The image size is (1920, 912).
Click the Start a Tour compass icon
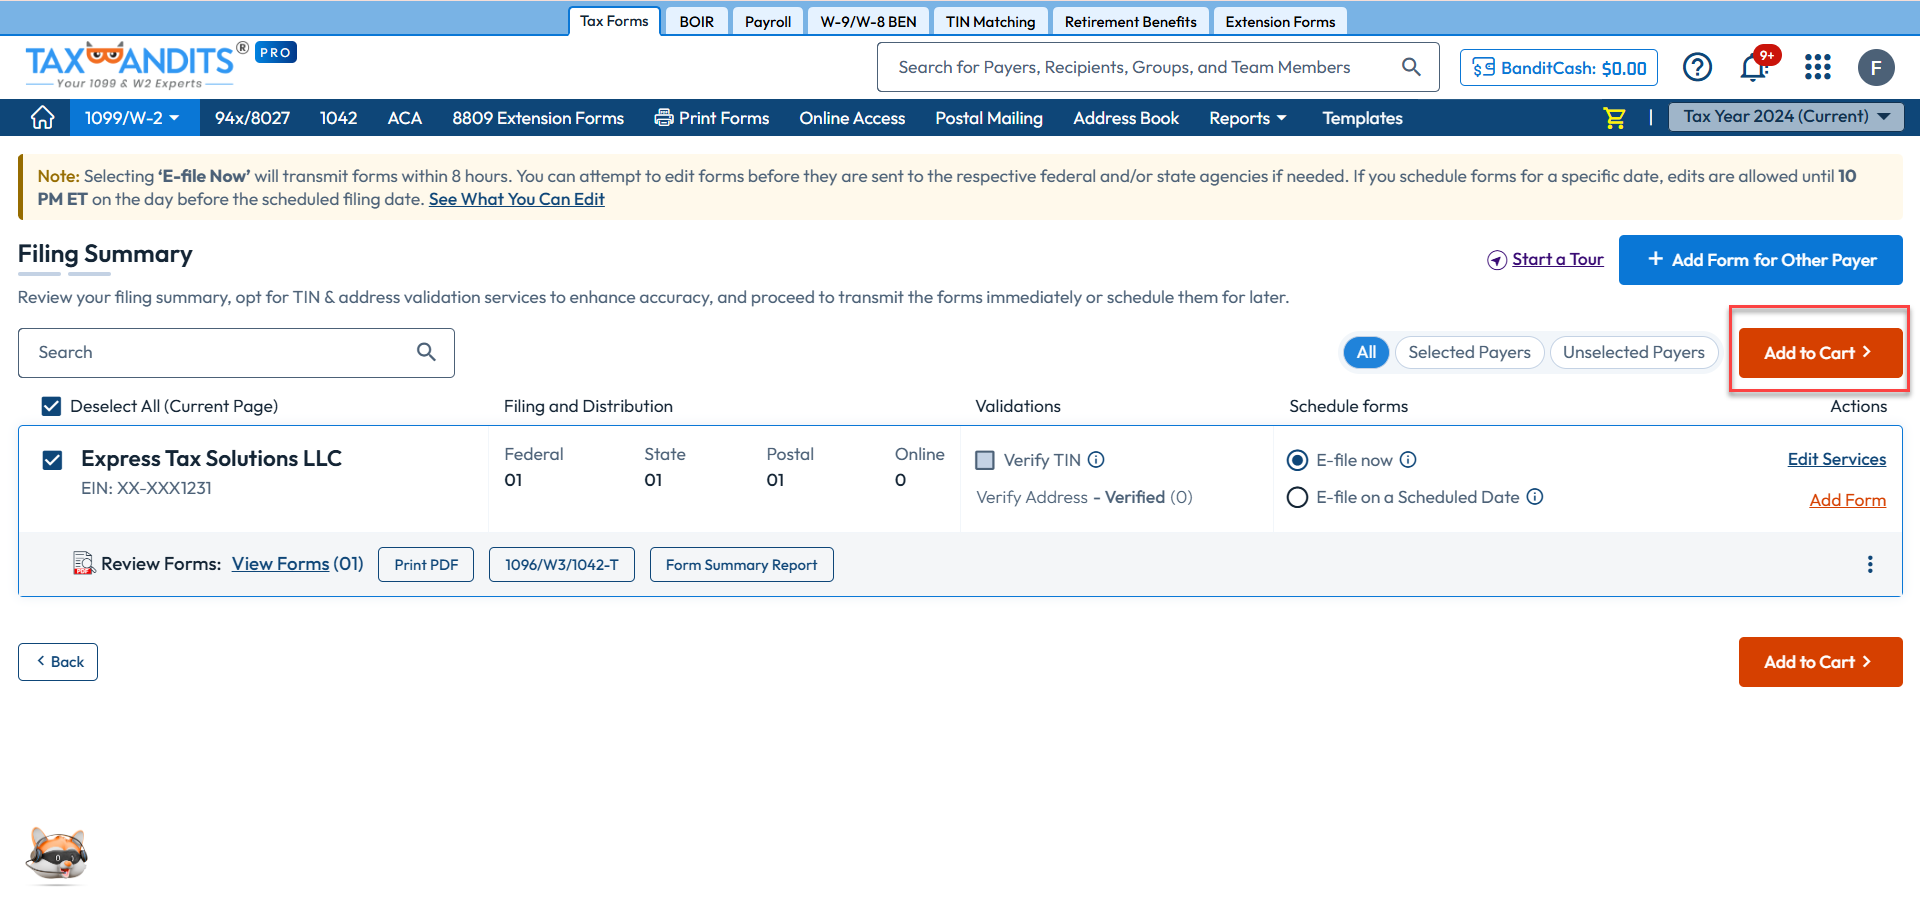click(1497, 260)
